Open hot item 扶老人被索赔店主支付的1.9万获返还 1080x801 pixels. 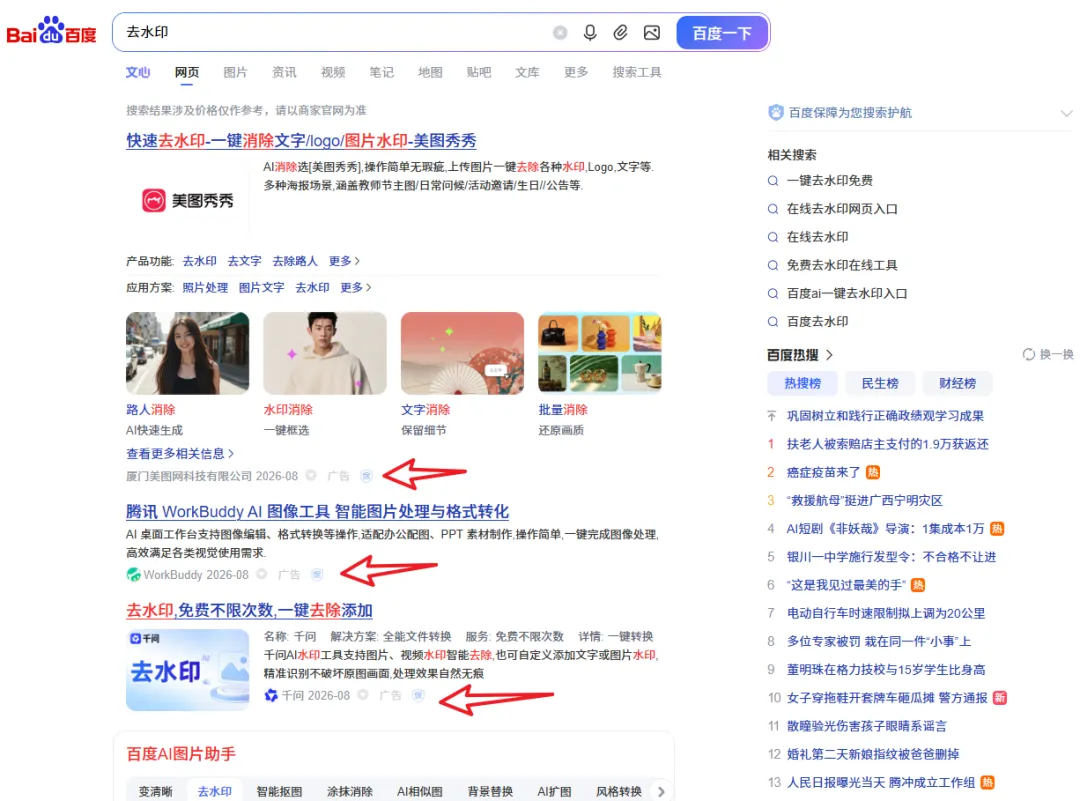pos(888,444)
